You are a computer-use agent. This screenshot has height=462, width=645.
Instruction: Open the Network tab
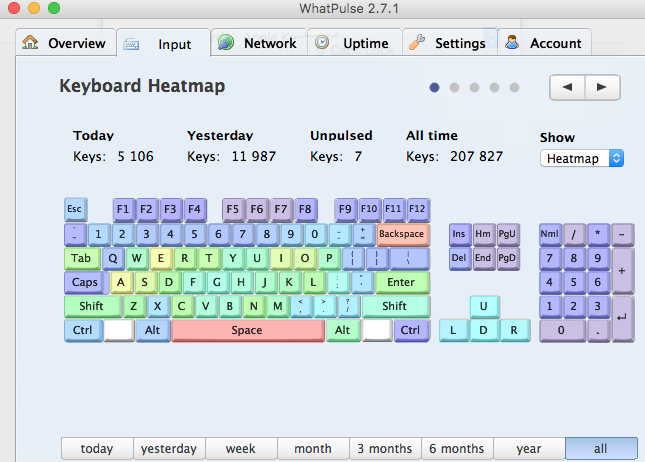tap(259, 43)
